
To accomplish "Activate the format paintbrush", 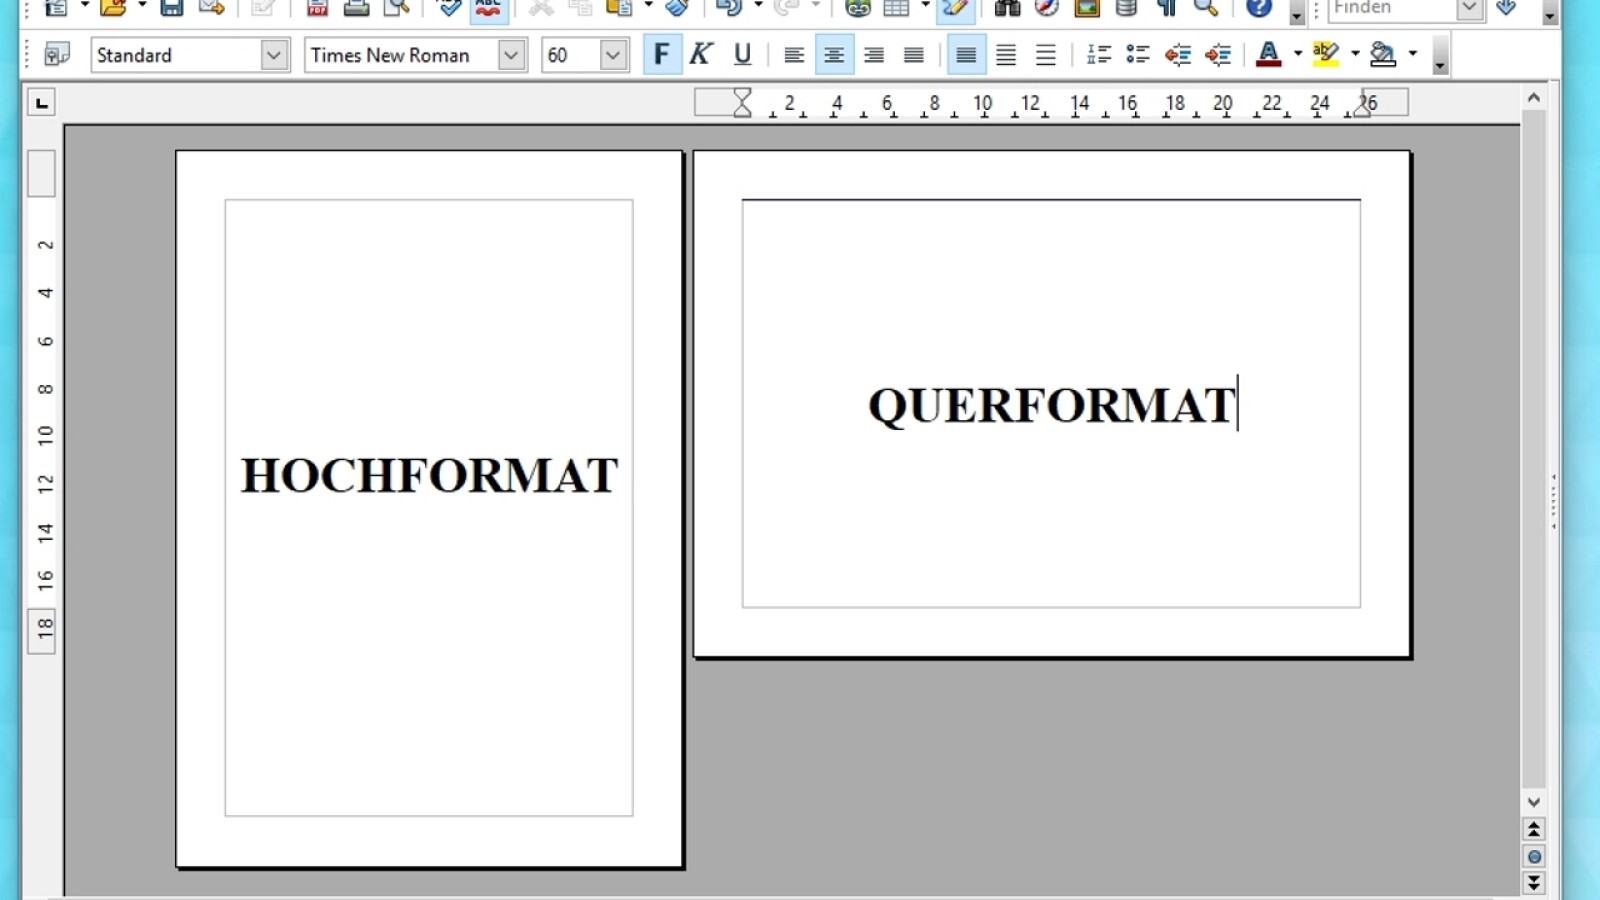I will [x=678, y=8].
